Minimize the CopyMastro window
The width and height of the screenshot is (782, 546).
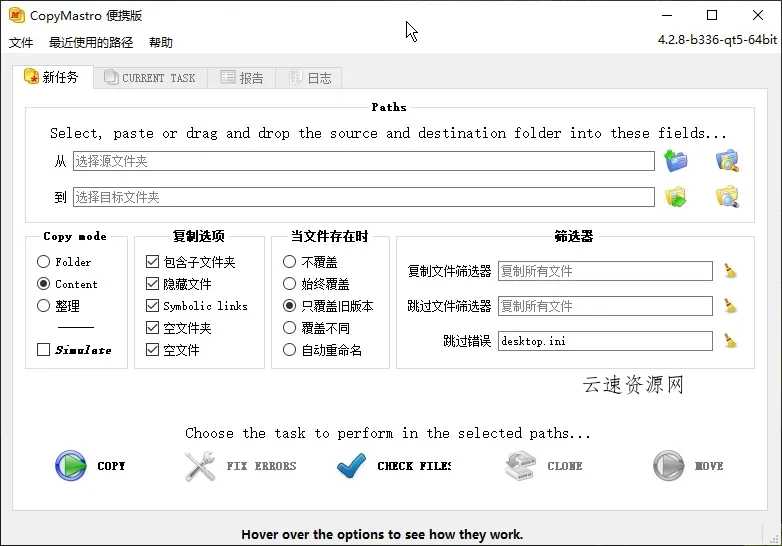click(667, 15)
